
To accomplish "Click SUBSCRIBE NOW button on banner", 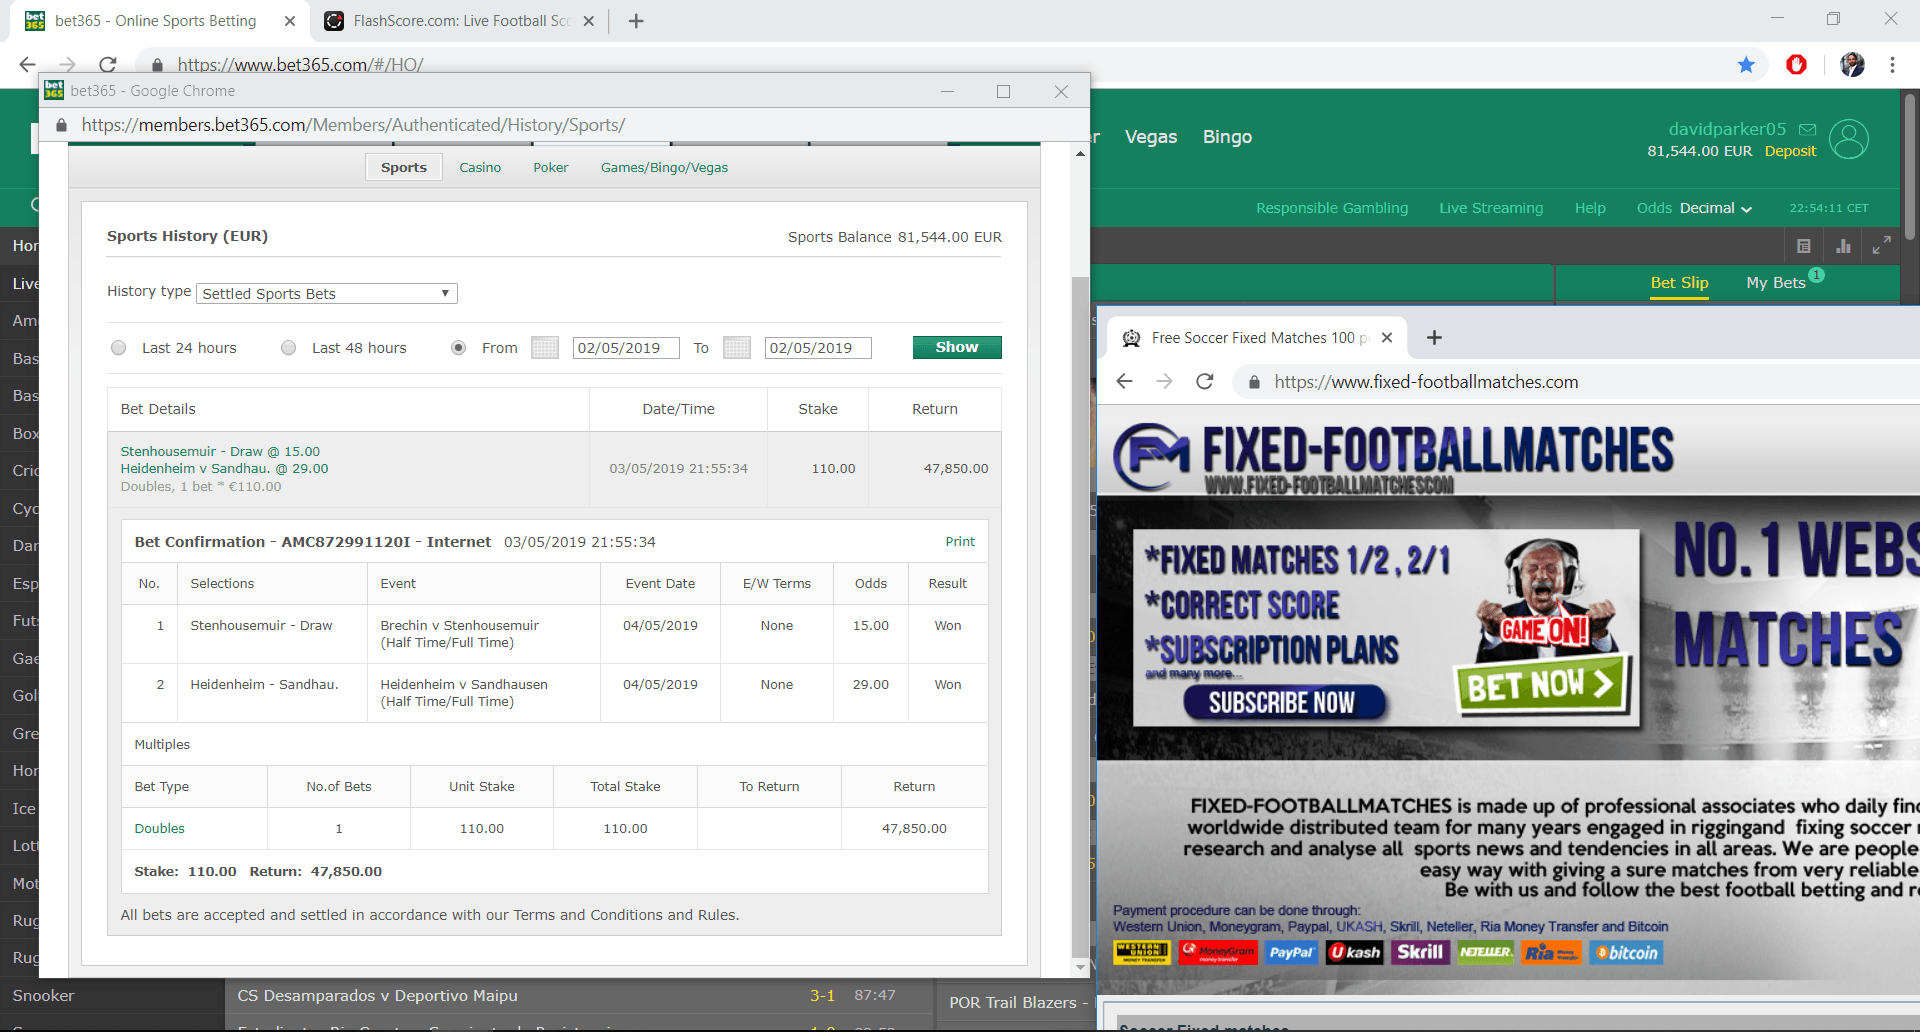I will (1284, 703).
